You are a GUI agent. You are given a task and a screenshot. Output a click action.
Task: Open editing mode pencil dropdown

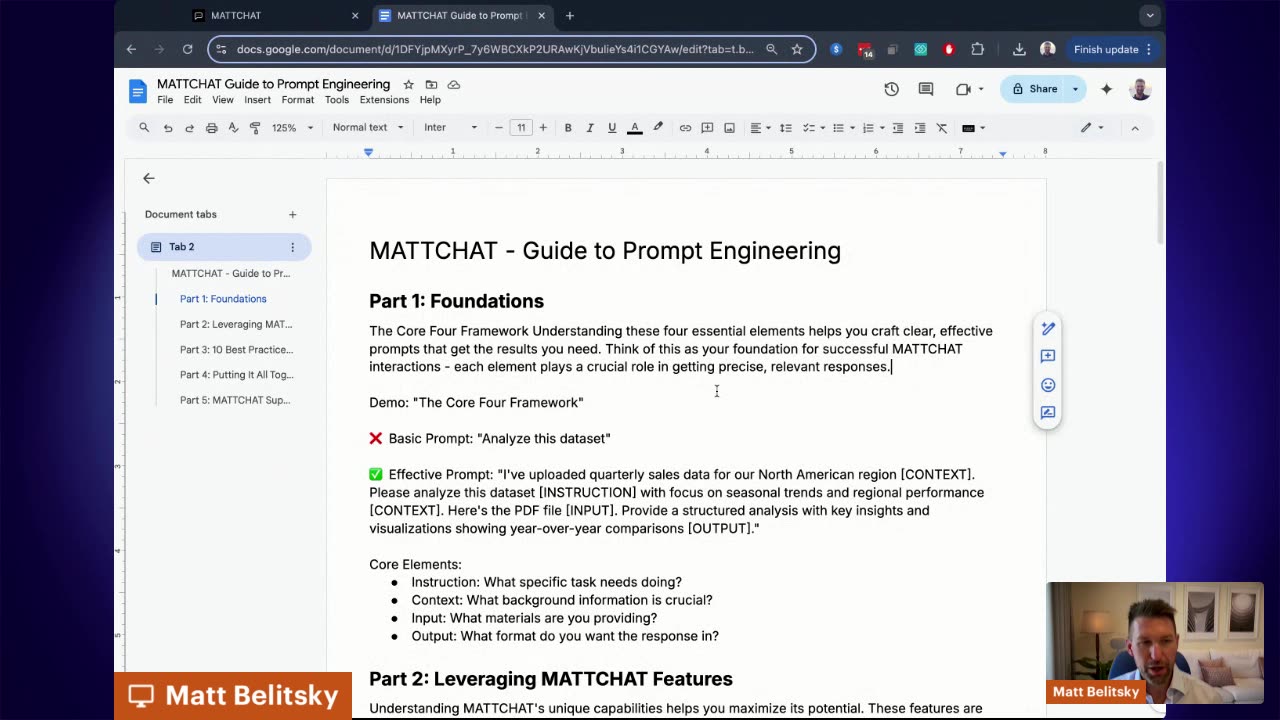tap(1091, 128)
